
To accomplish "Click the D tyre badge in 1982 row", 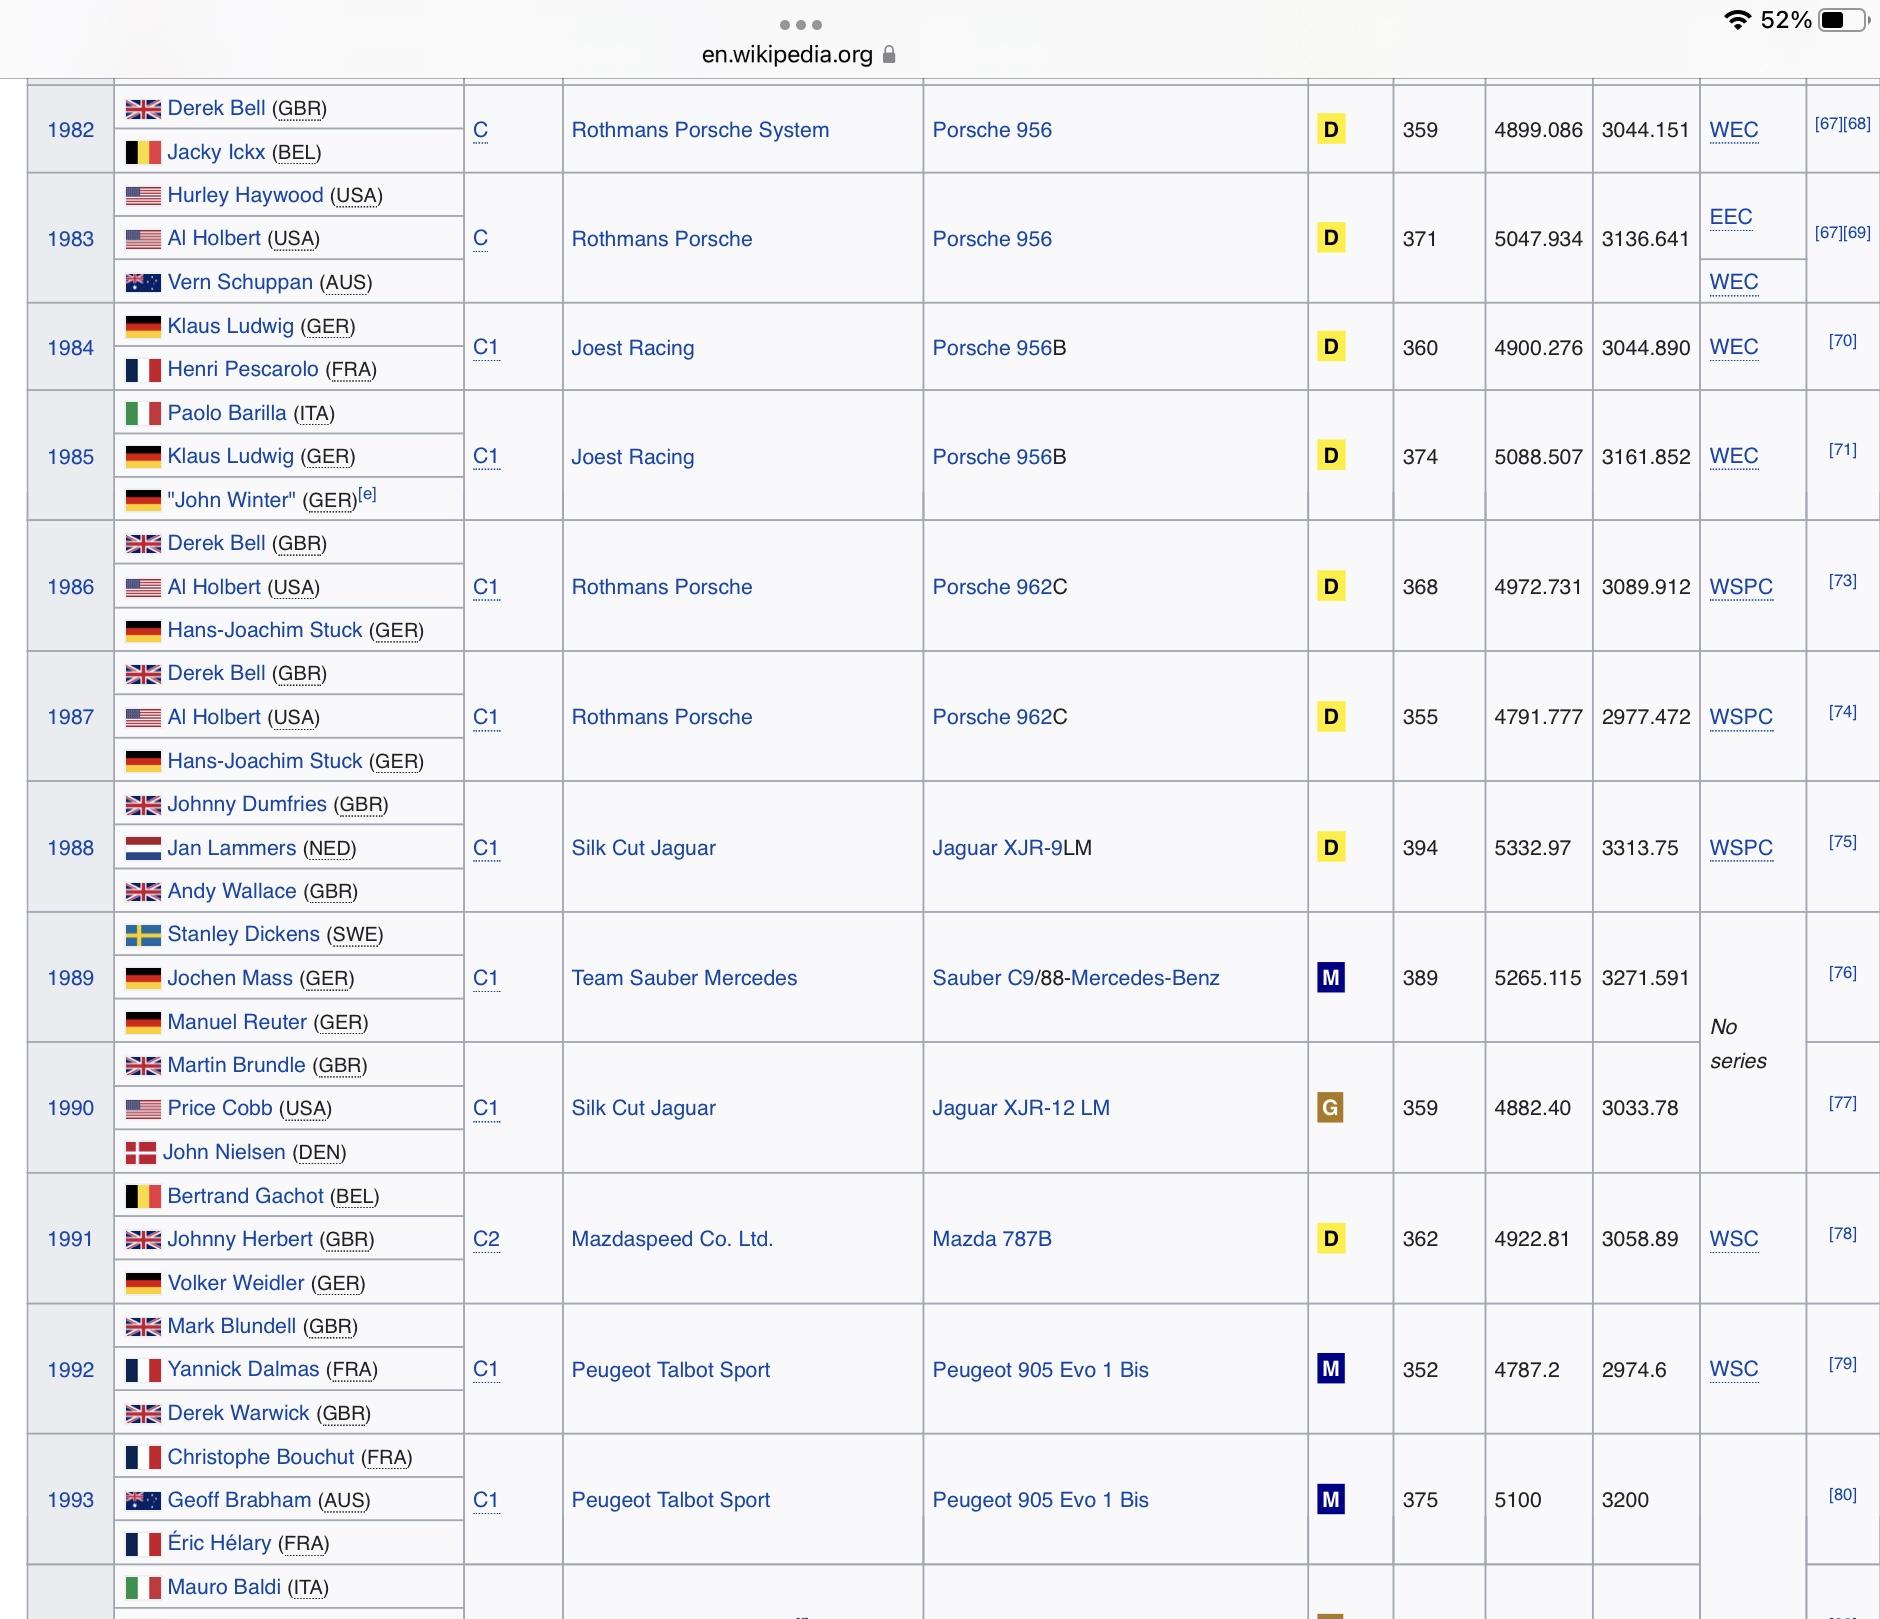I will [x=1331, y=129].
